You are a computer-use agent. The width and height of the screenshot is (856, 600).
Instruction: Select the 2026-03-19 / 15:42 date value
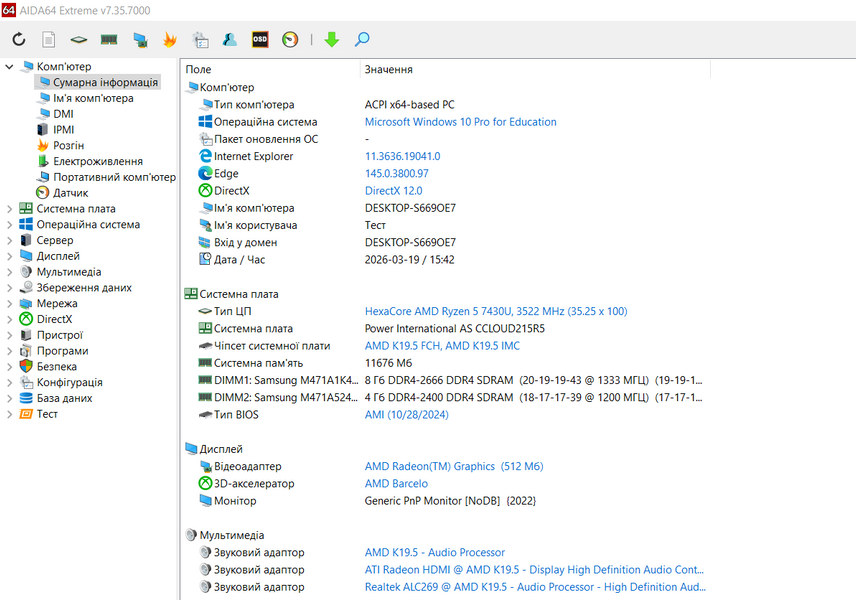point(409,259)
